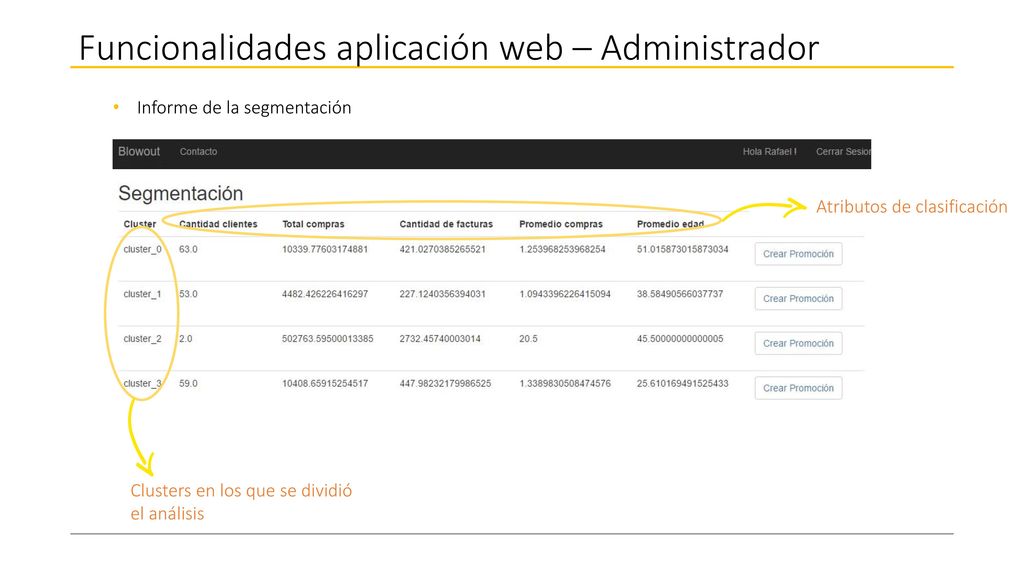Log out via the Cerrar Sesion link
The height and width of the screenshot is (576, 1024).
pos(843,152)
